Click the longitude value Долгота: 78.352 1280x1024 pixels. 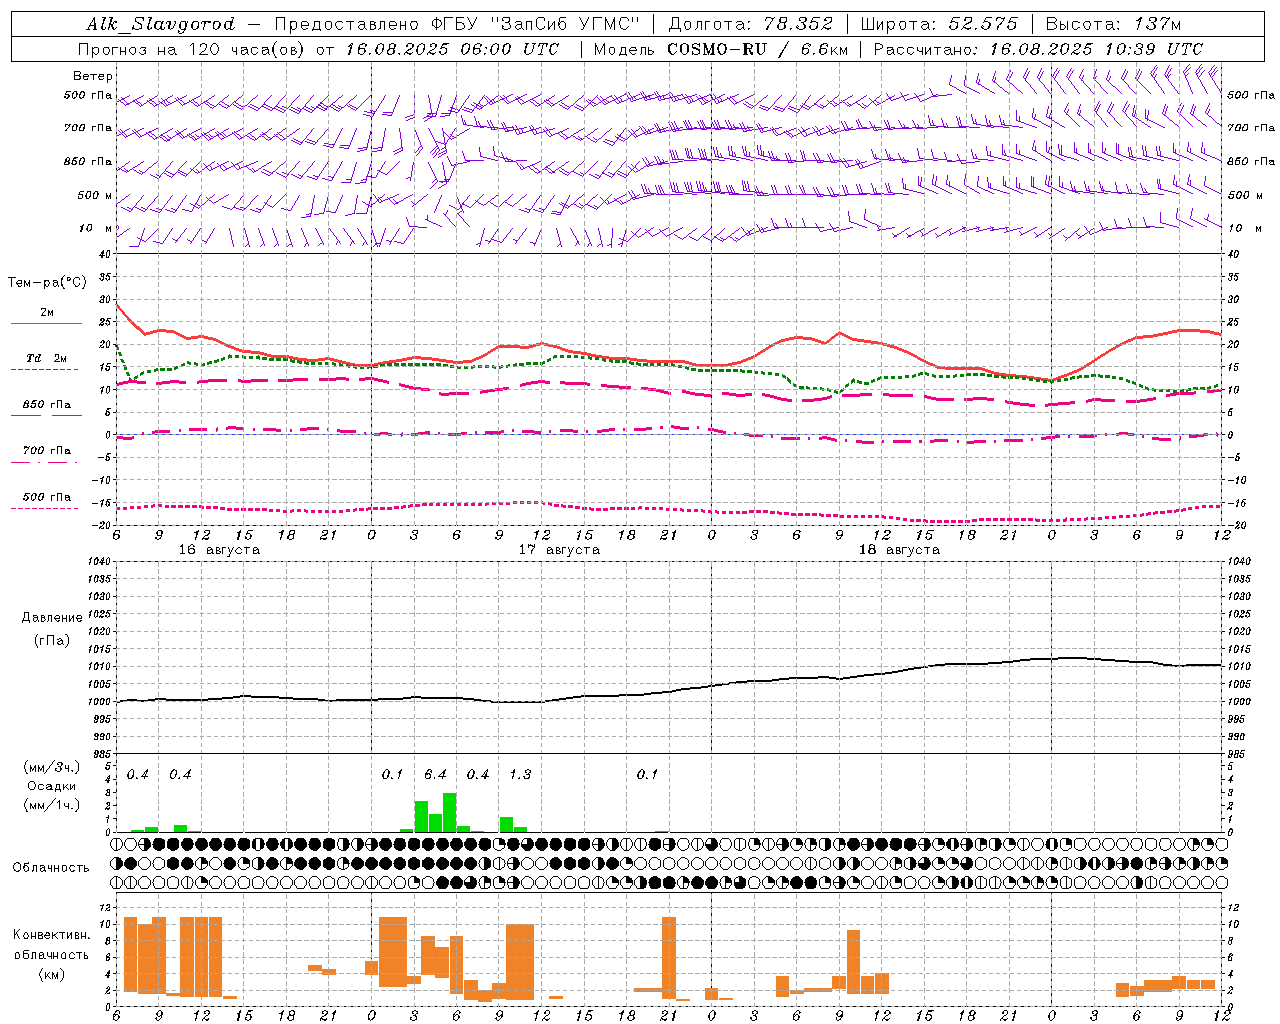coord(750,24)
